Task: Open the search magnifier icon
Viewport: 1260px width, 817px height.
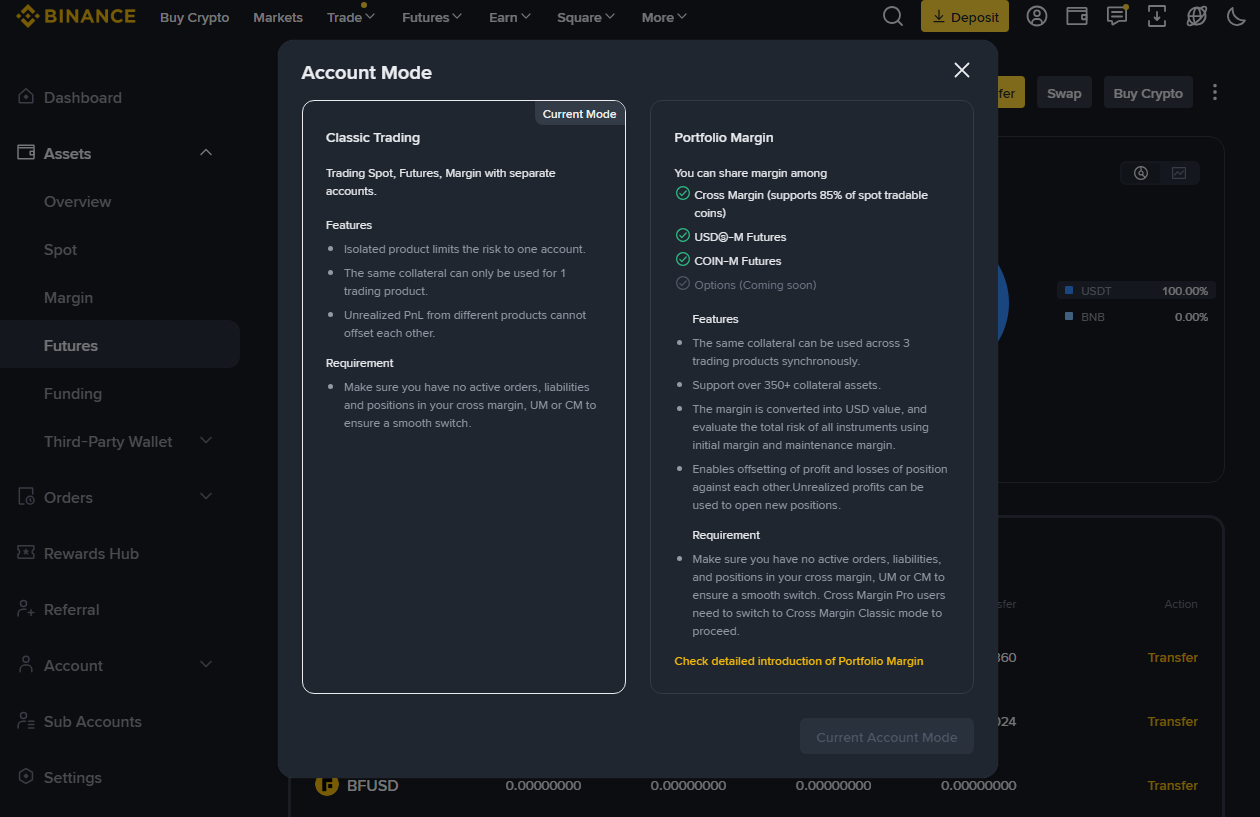Action: (893, 16)
